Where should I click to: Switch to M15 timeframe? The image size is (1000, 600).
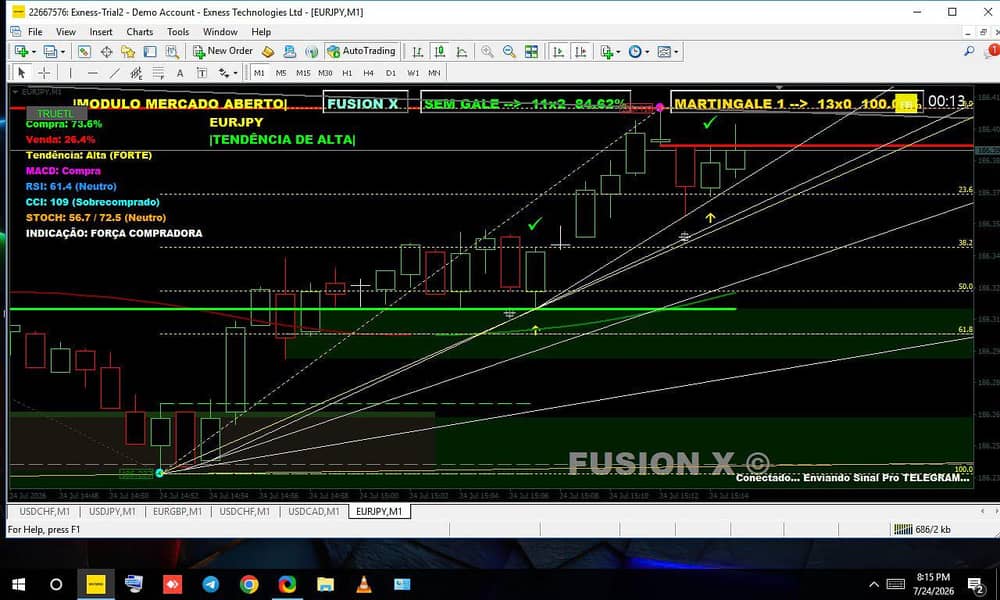303,73
